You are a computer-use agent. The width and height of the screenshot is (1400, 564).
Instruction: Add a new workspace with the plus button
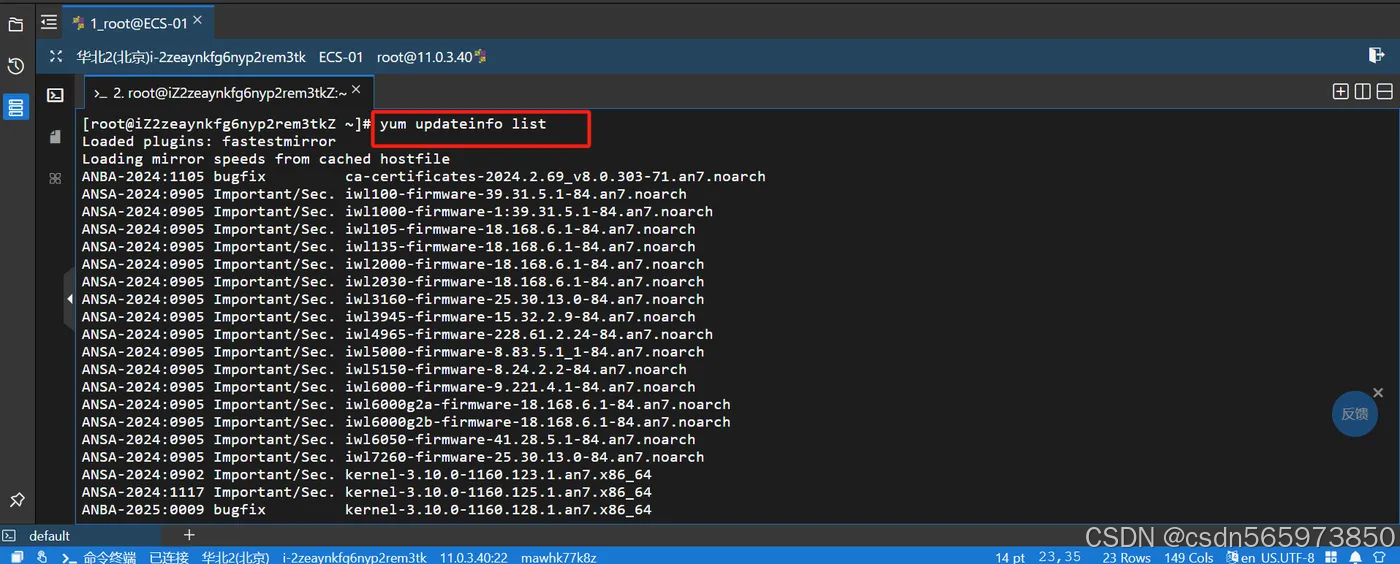(189, 536)
